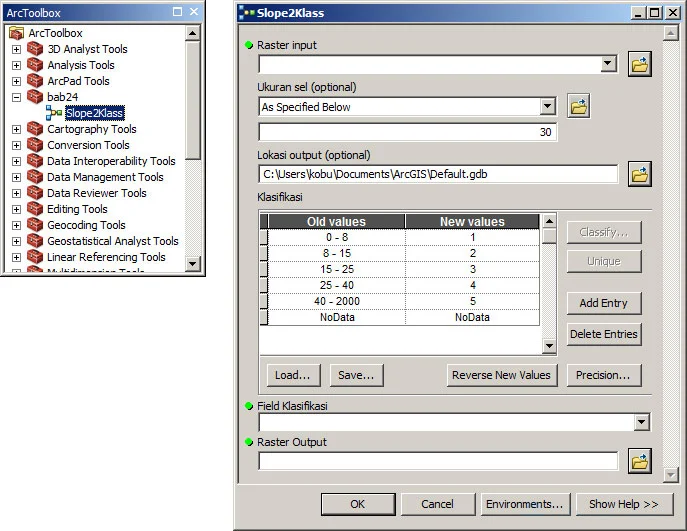Click down arrow of Klasifikasi table scrollbar
The height and width of the screenshot is (531, 687).
click(x=549, y=347)
